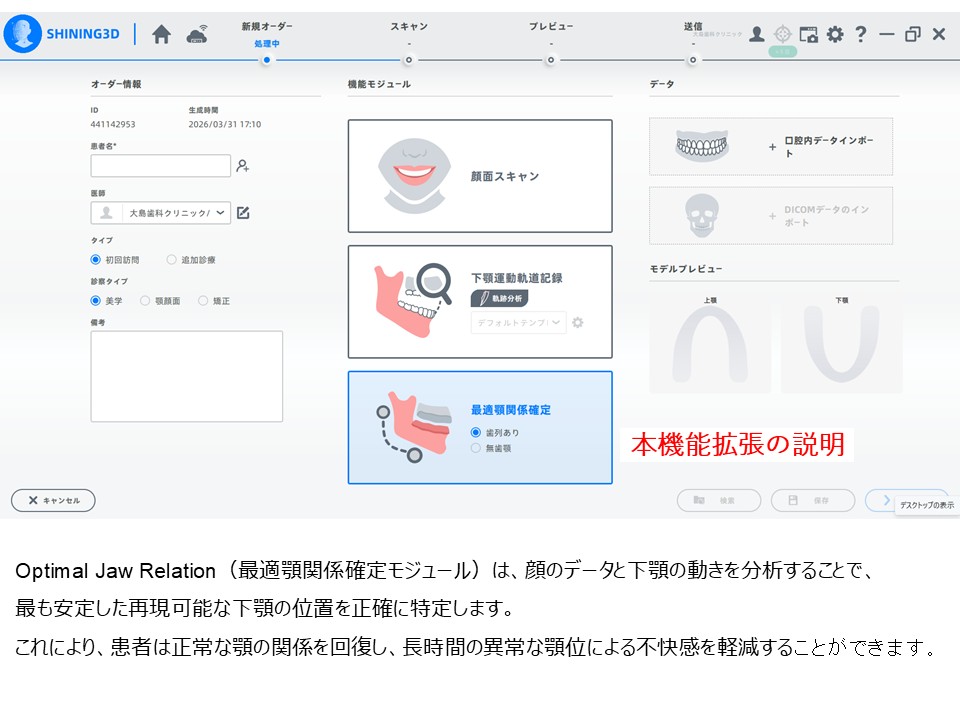Go to the Home screen icon
The image size is (960, 720).
click(x=161, y=34)
